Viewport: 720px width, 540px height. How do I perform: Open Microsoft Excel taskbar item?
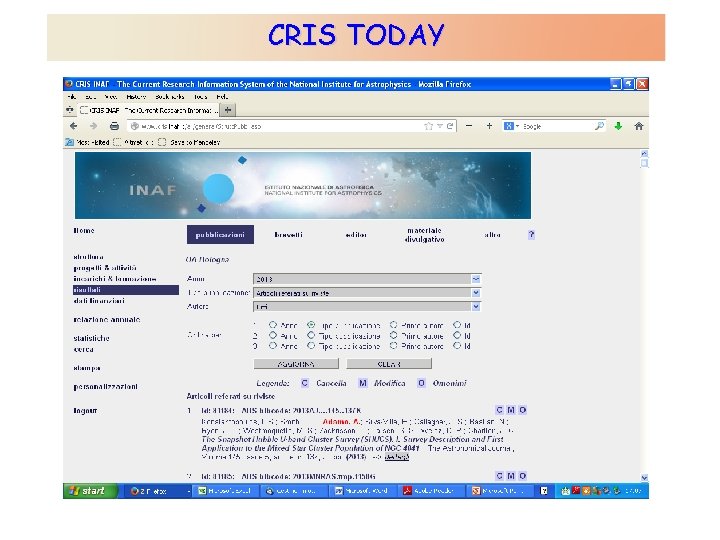coord(225,491)
